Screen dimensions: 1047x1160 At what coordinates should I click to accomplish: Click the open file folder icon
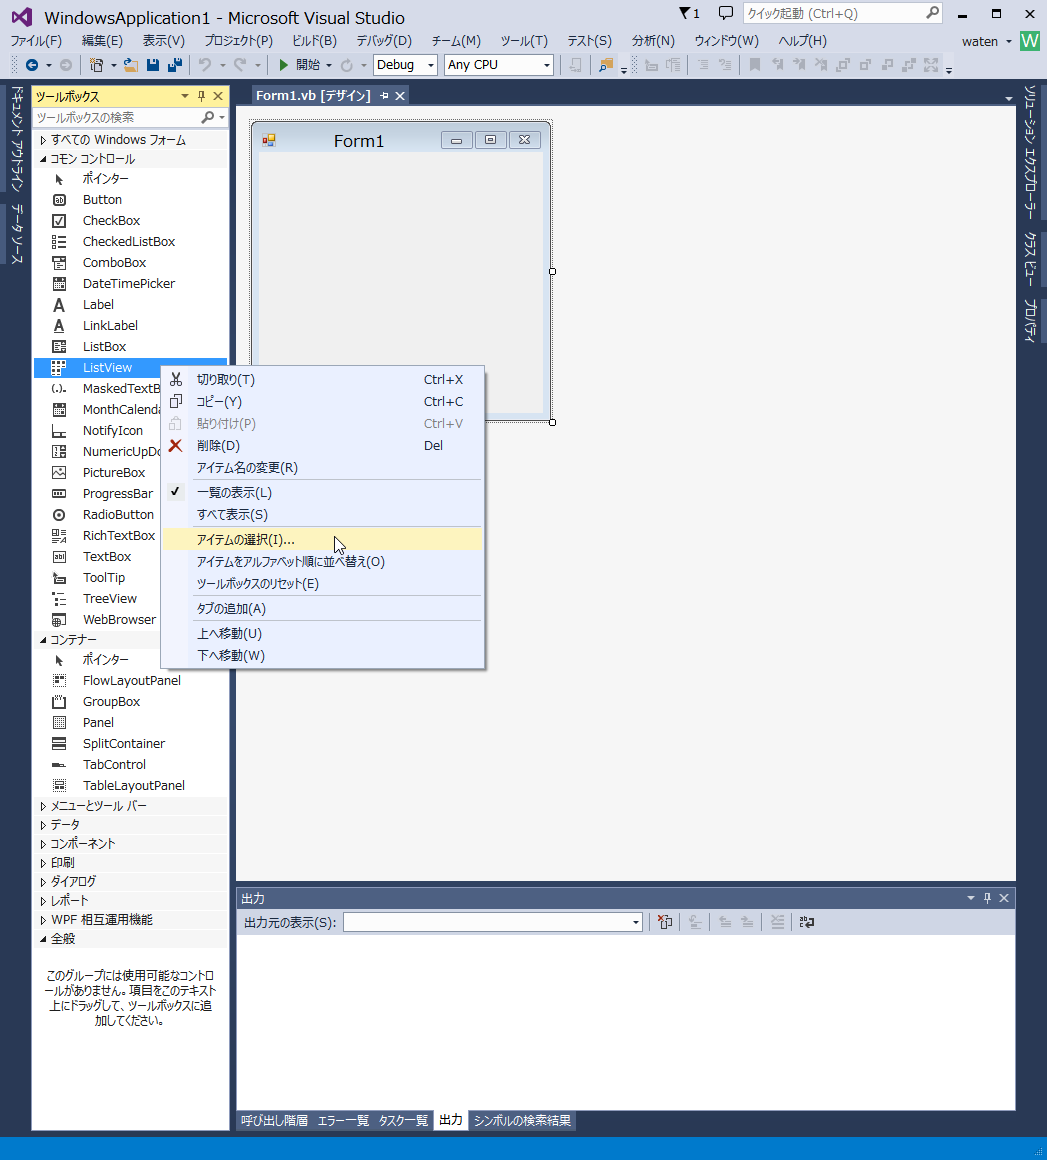130,65
